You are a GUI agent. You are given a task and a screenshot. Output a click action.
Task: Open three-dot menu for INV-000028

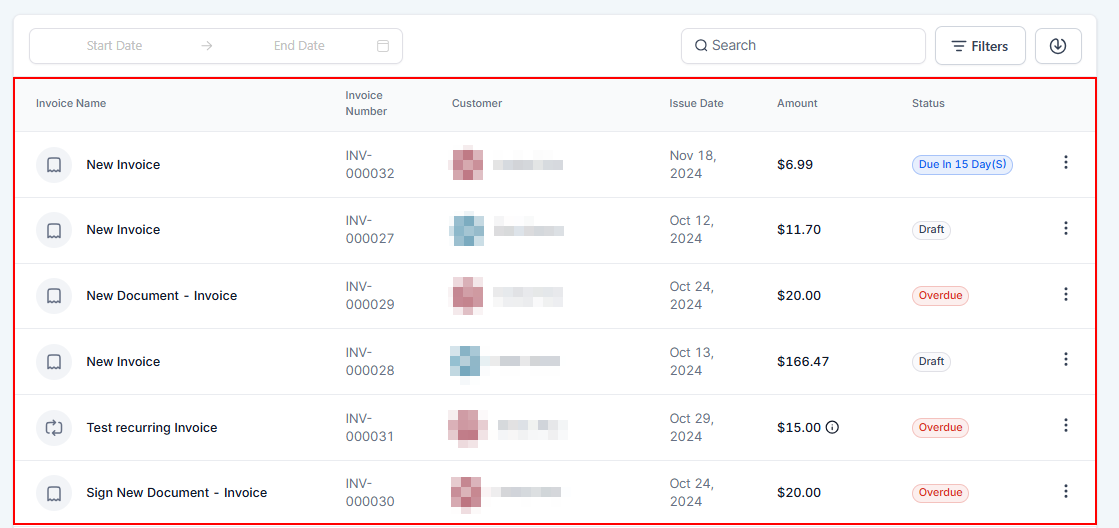1065,359
